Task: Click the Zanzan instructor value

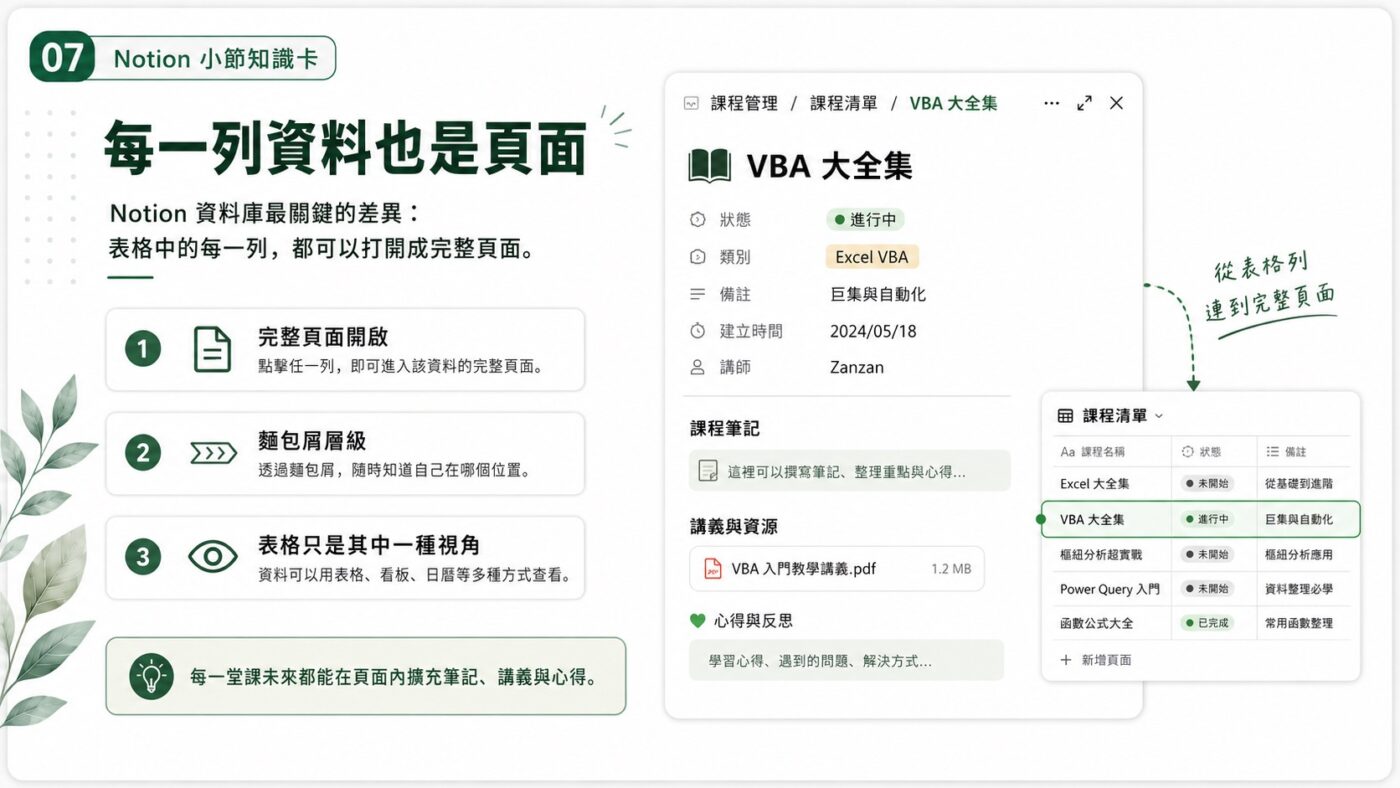Action: tap(857, 367)
